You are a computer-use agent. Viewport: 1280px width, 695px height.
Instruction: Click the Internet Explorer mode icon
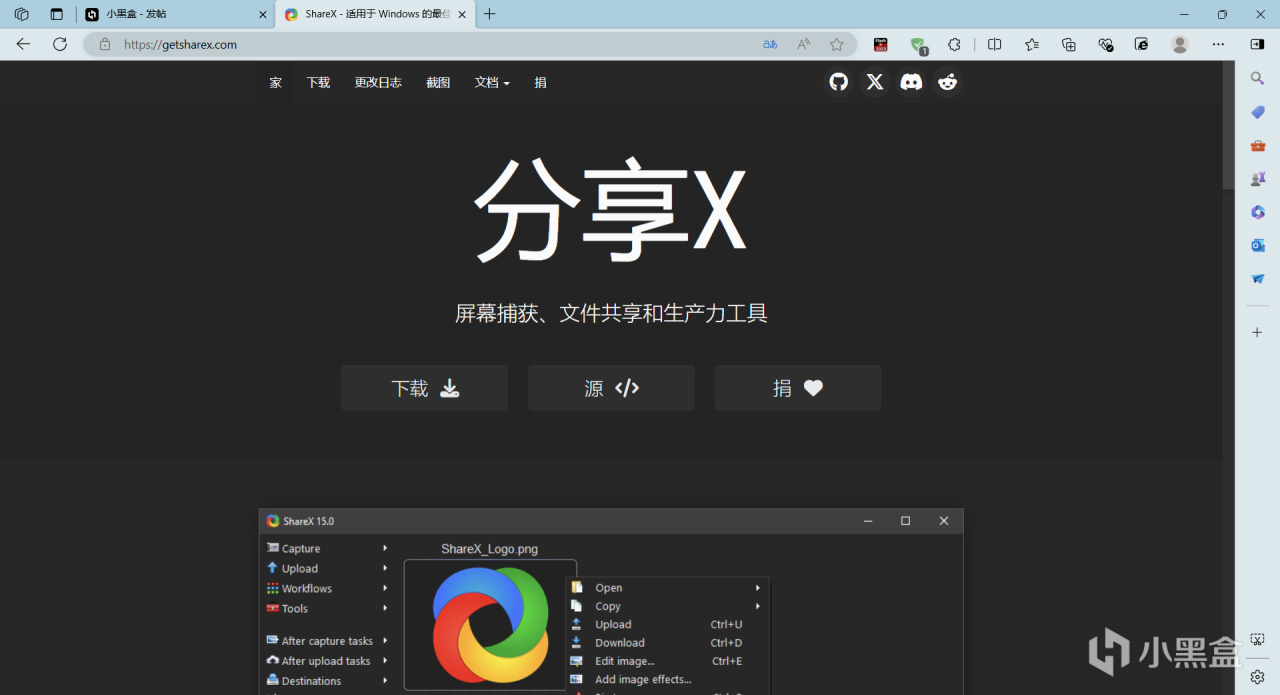(x=1141, y=44)
